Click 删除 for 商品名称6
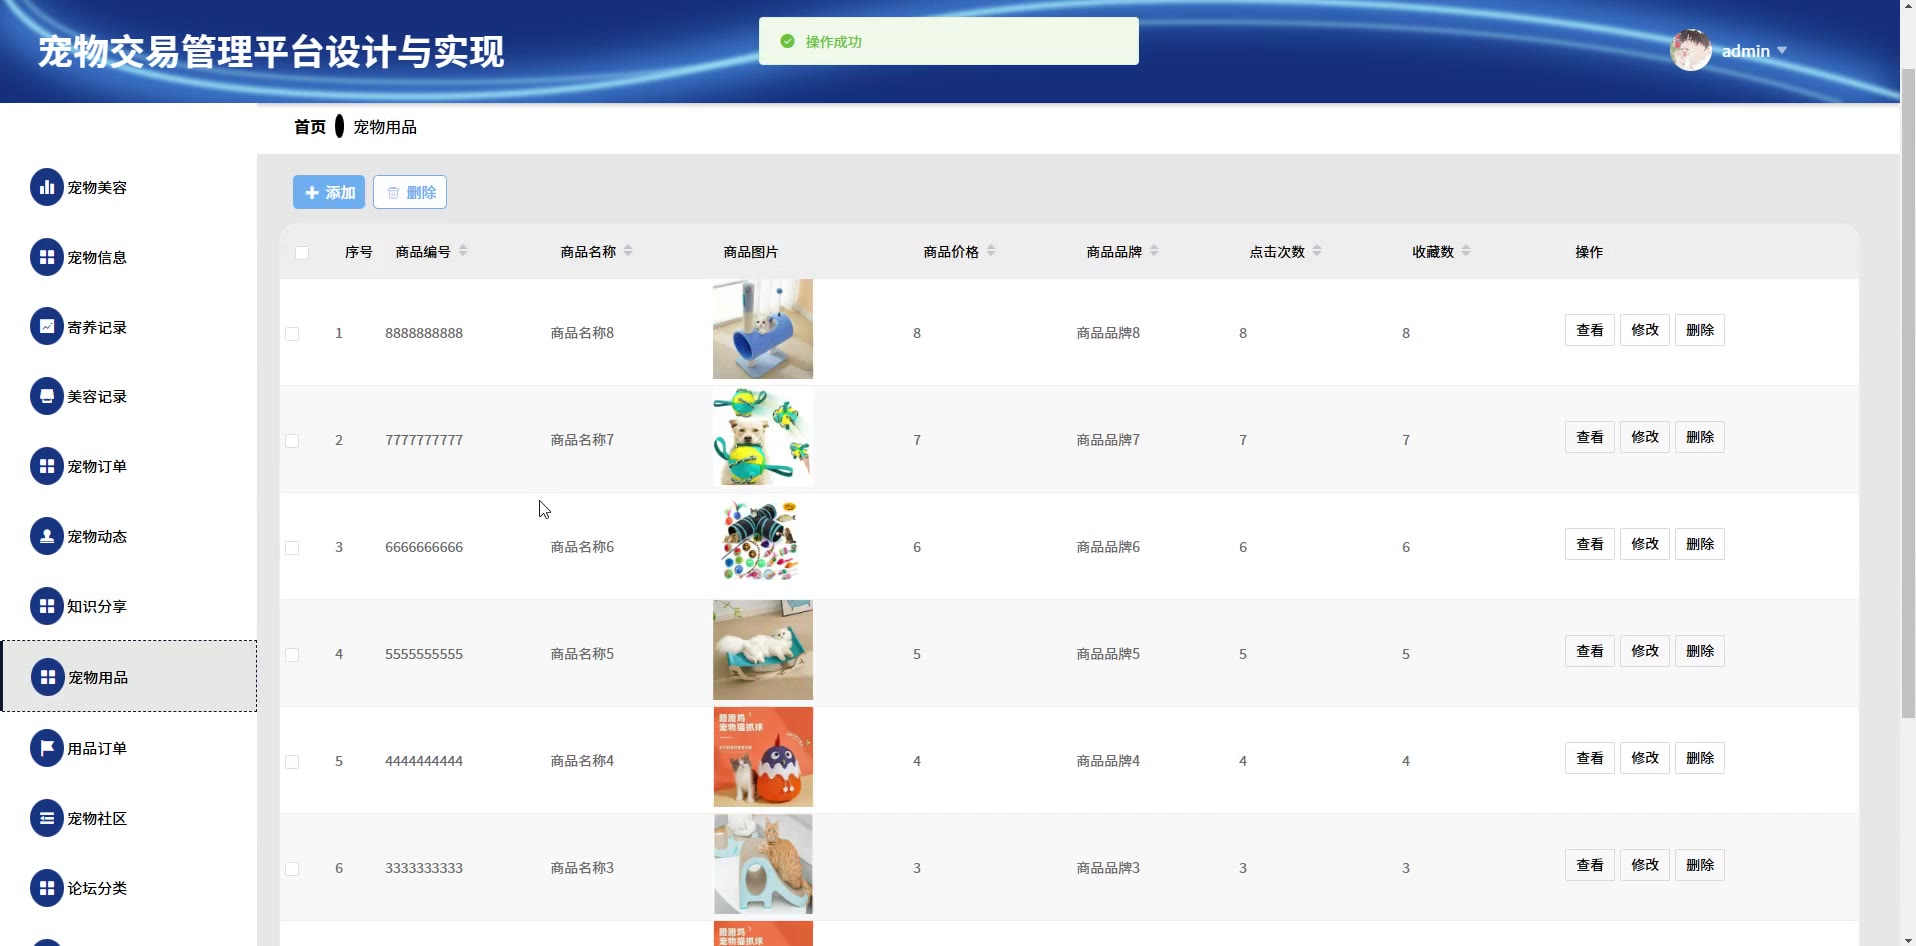1916x946 pixels. (1700, 544)
